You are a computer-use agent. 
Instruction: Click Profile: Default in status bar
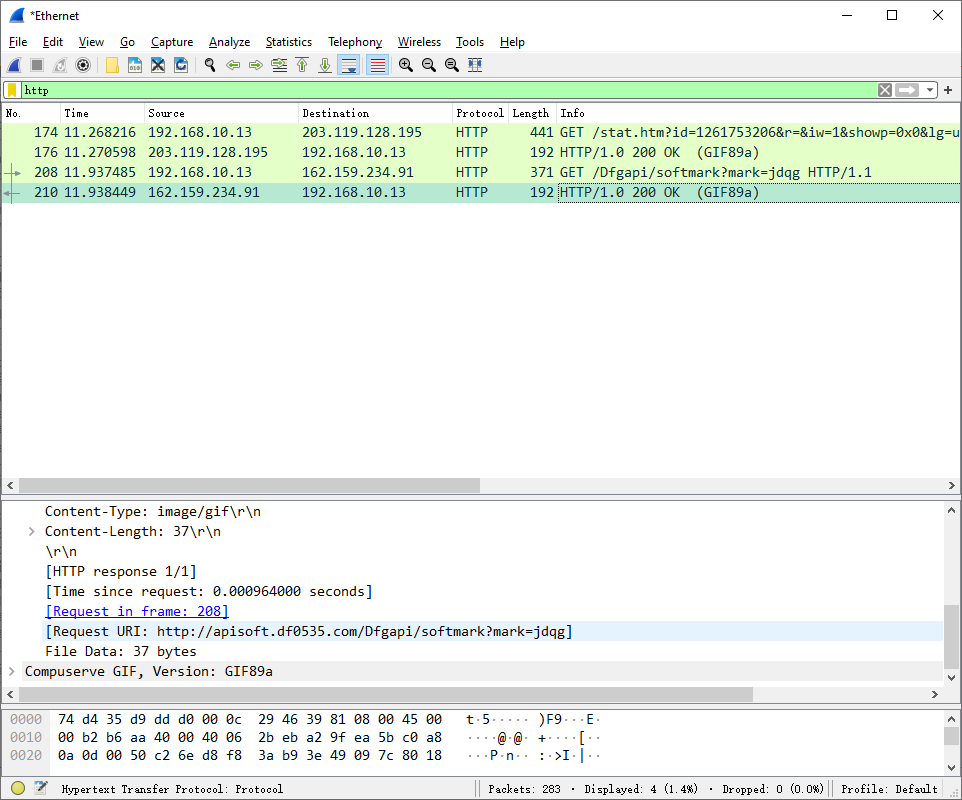(890, 789)
